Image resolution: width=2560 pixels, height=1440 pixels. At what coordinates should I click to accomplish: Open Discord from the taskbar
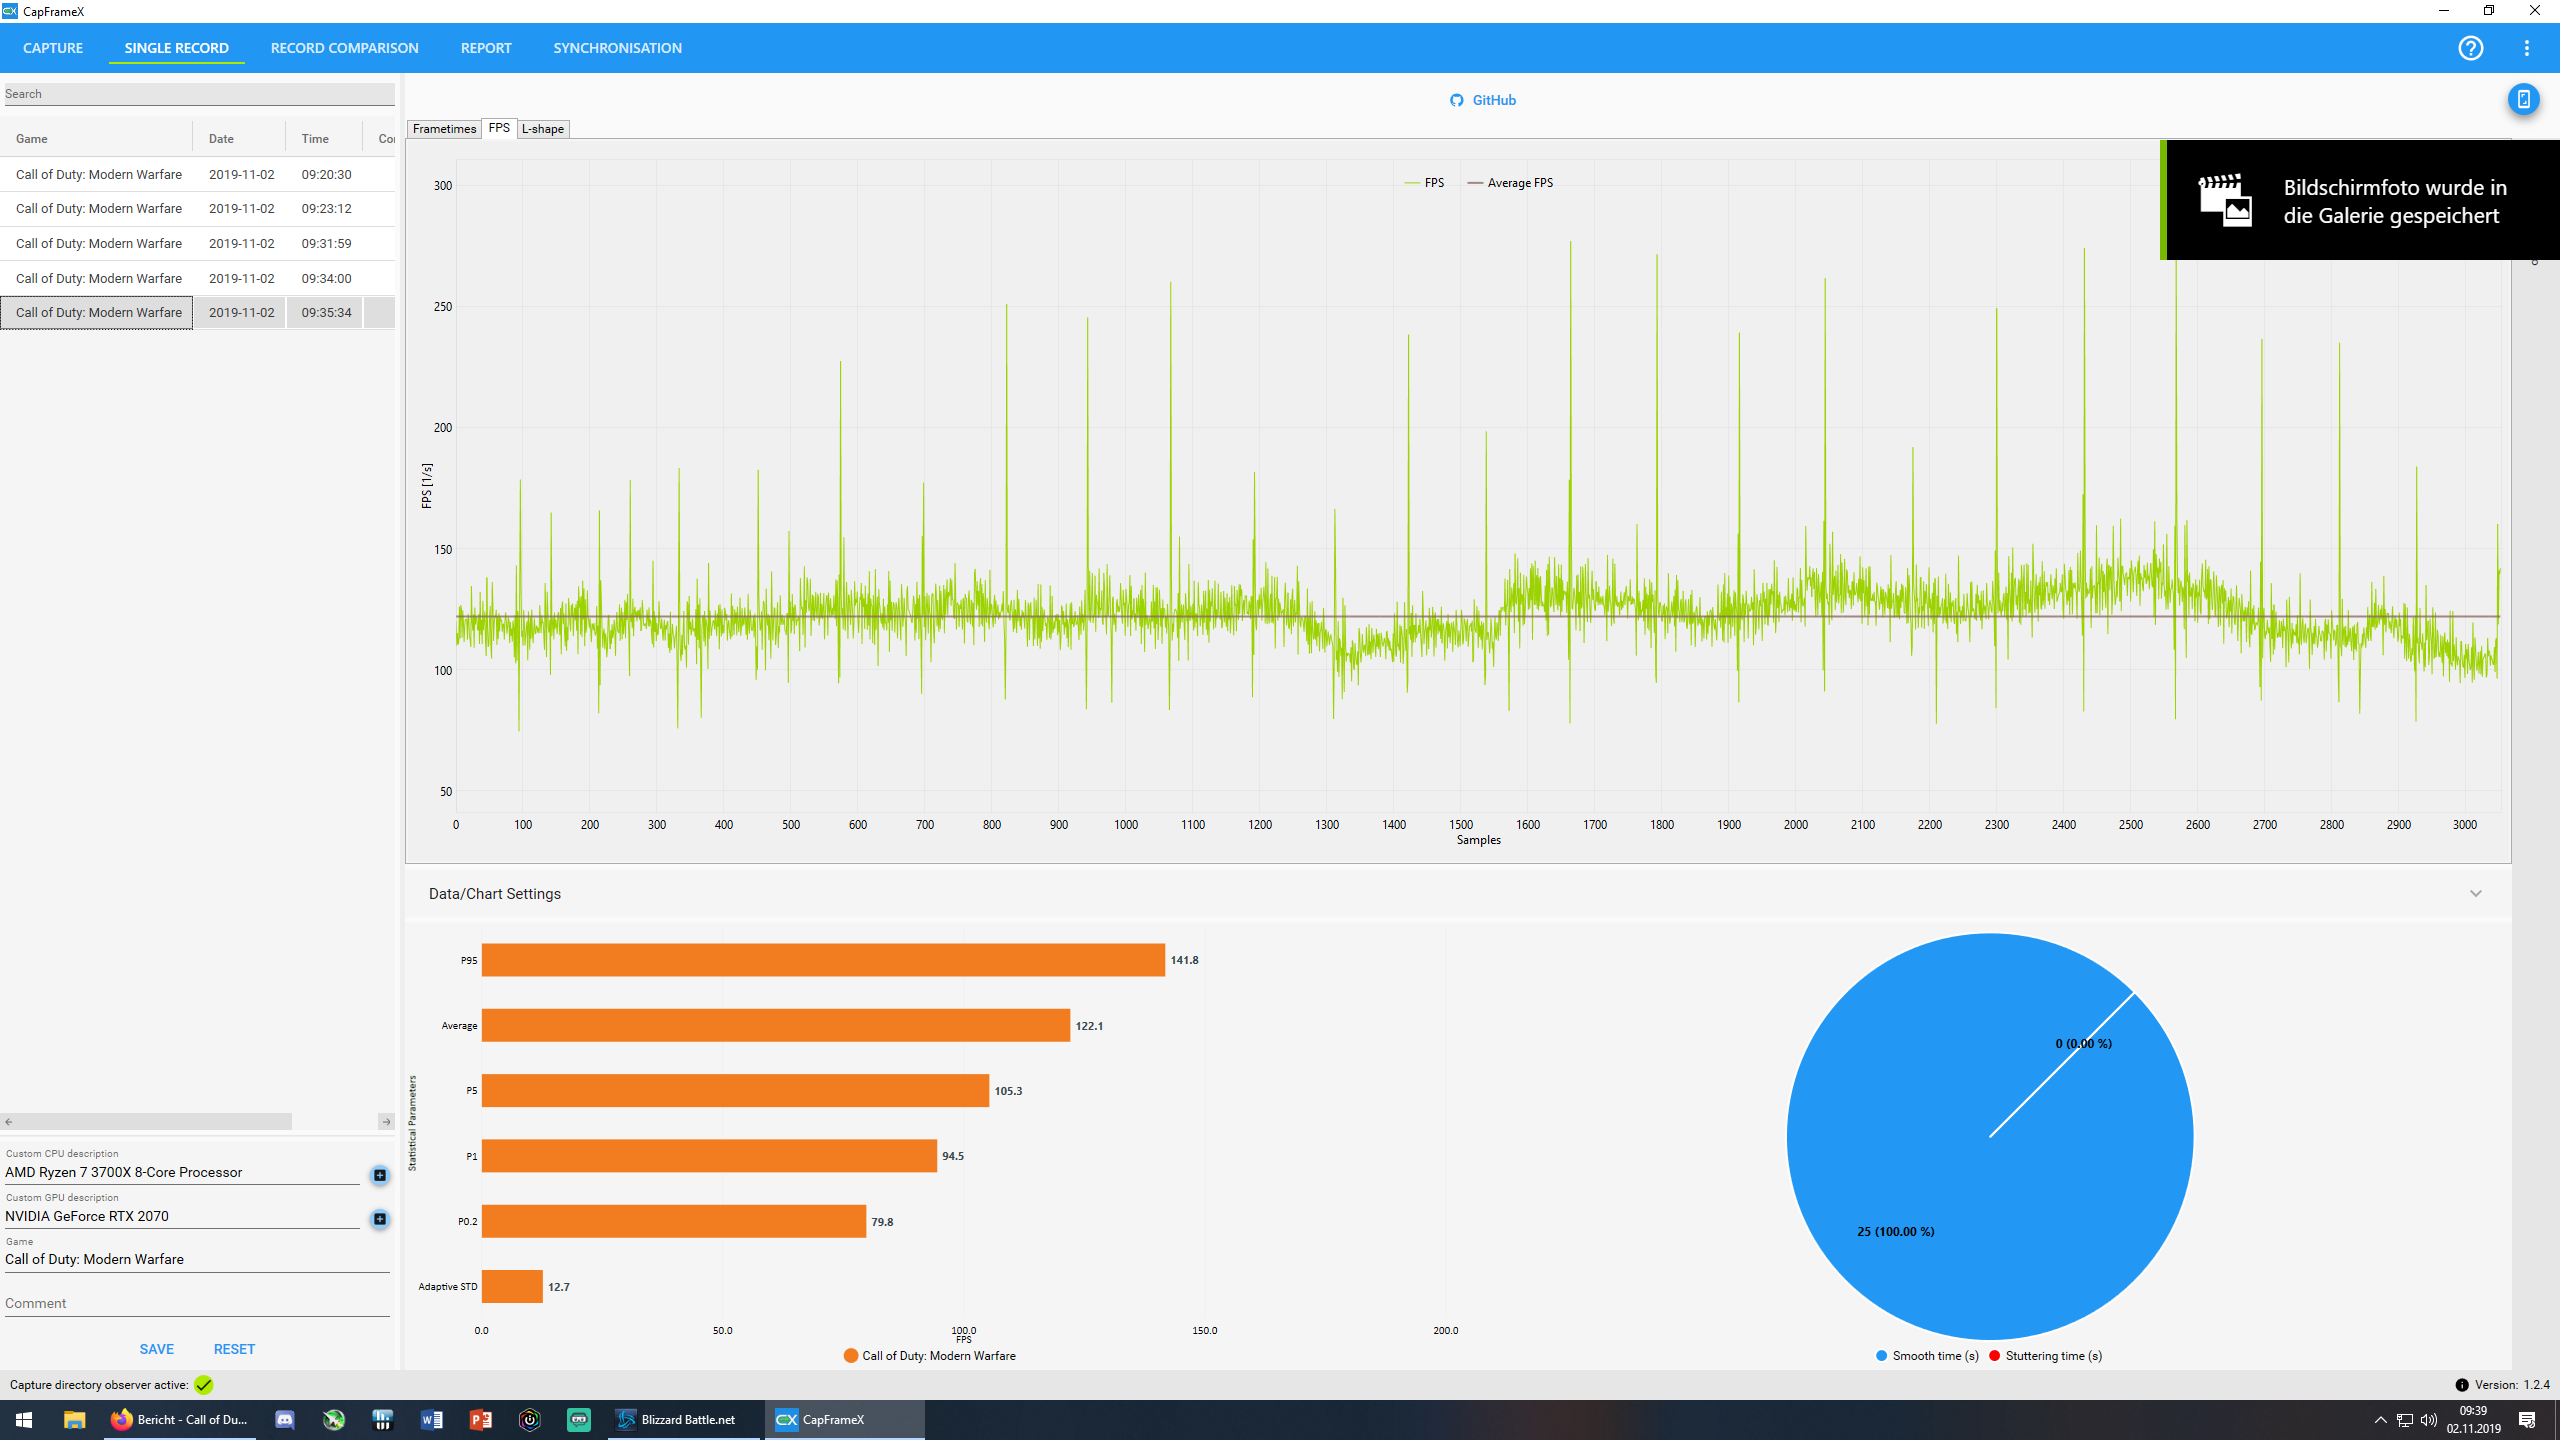coord(285,1420)
